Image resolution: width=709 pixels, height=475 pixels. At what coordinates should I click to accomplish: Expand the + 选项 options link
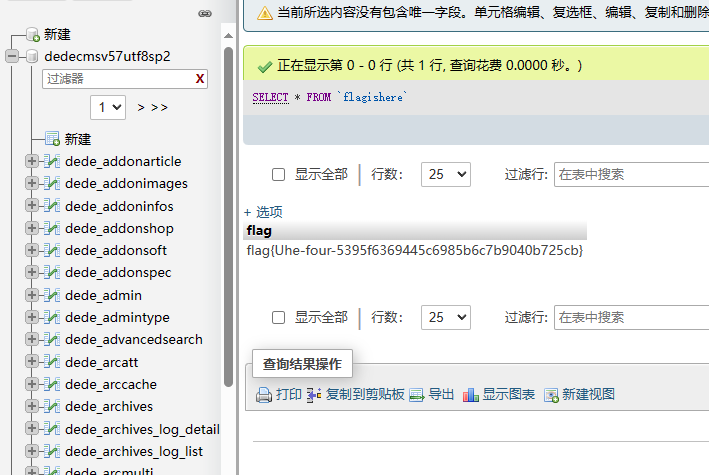click(263, 212)
